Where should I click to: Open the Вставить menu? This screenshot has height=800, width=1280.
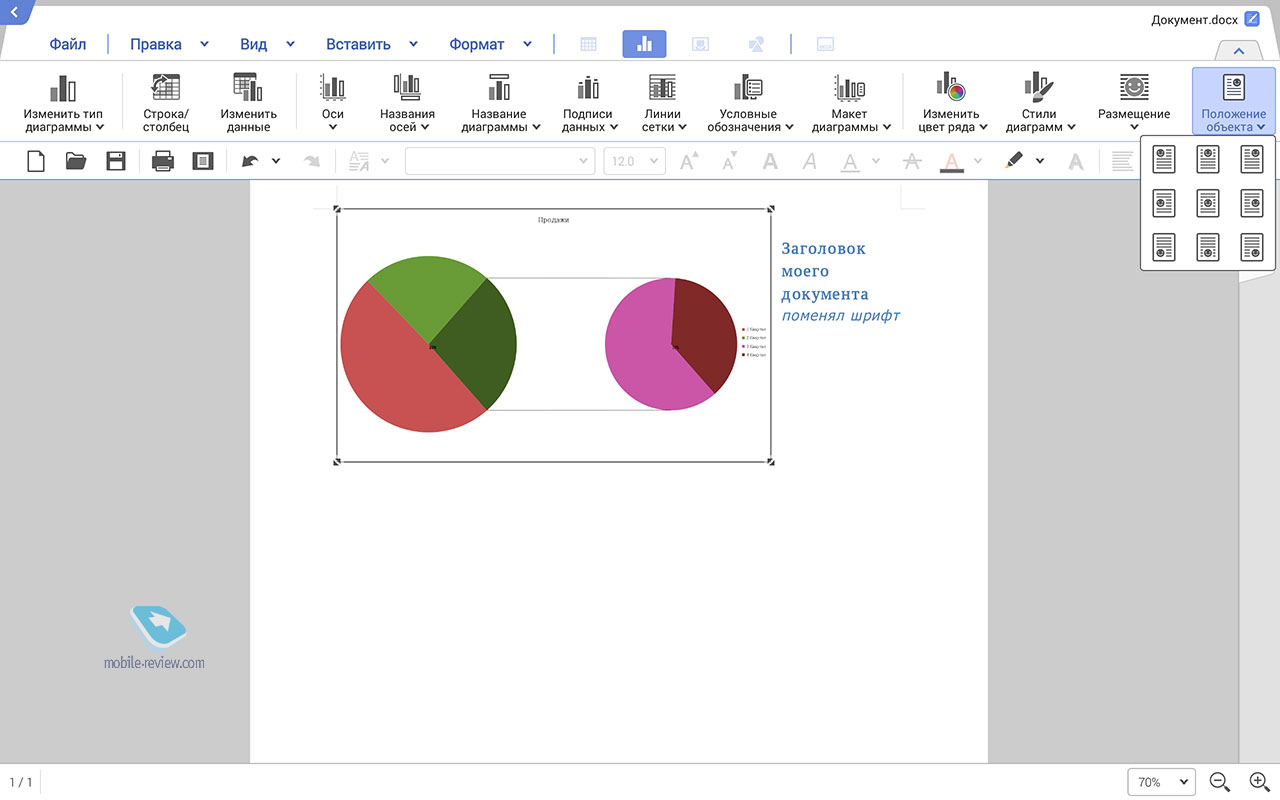(358, 44)
